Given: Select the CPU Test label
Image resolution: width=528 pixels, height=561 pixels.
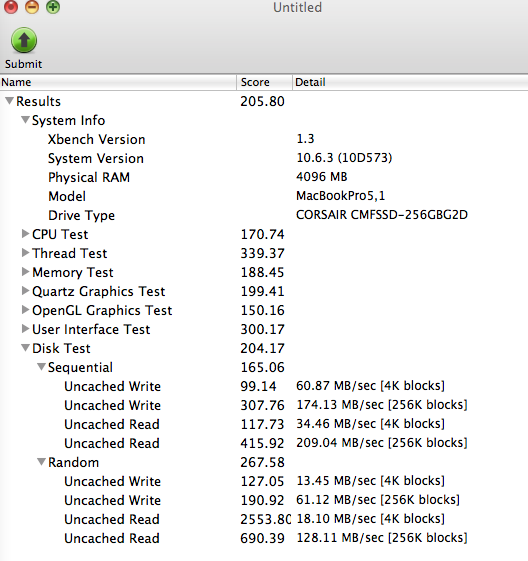Looking at the screenshot, I should 60,234.
